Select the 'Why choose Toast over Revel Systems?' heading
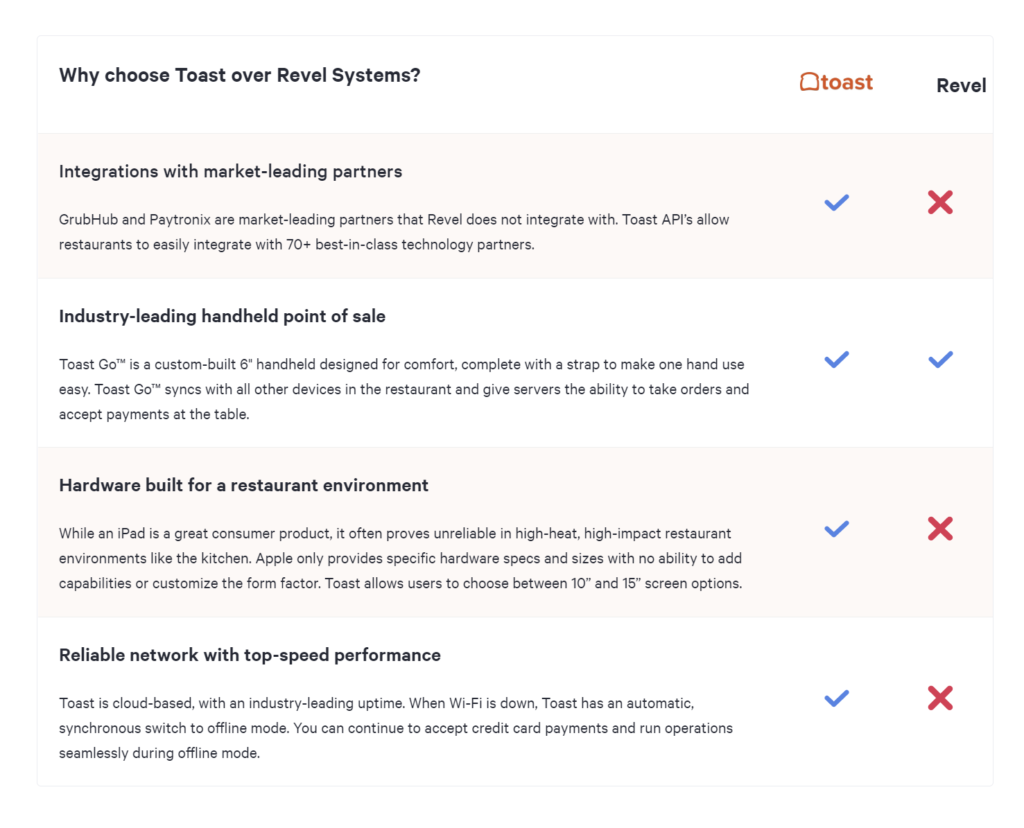 [240, 76]
